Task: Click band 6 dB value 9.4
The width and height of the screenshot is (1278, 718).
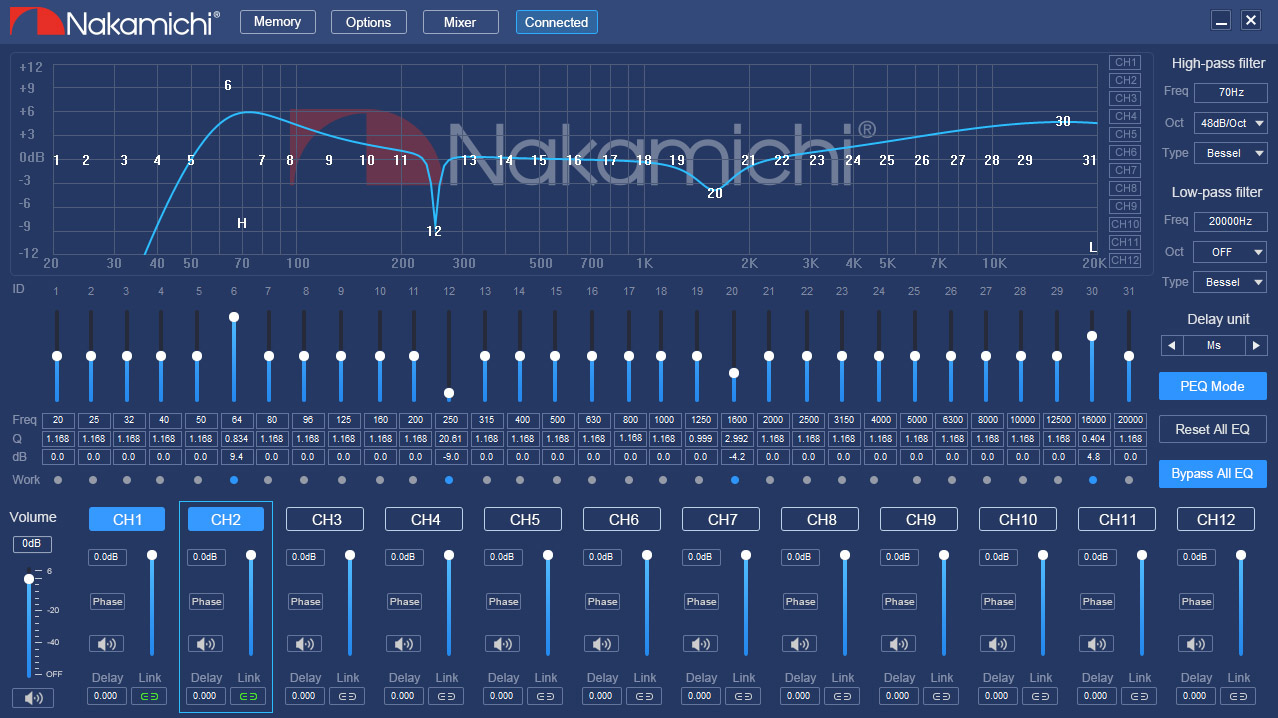Action: coord(234,457)
